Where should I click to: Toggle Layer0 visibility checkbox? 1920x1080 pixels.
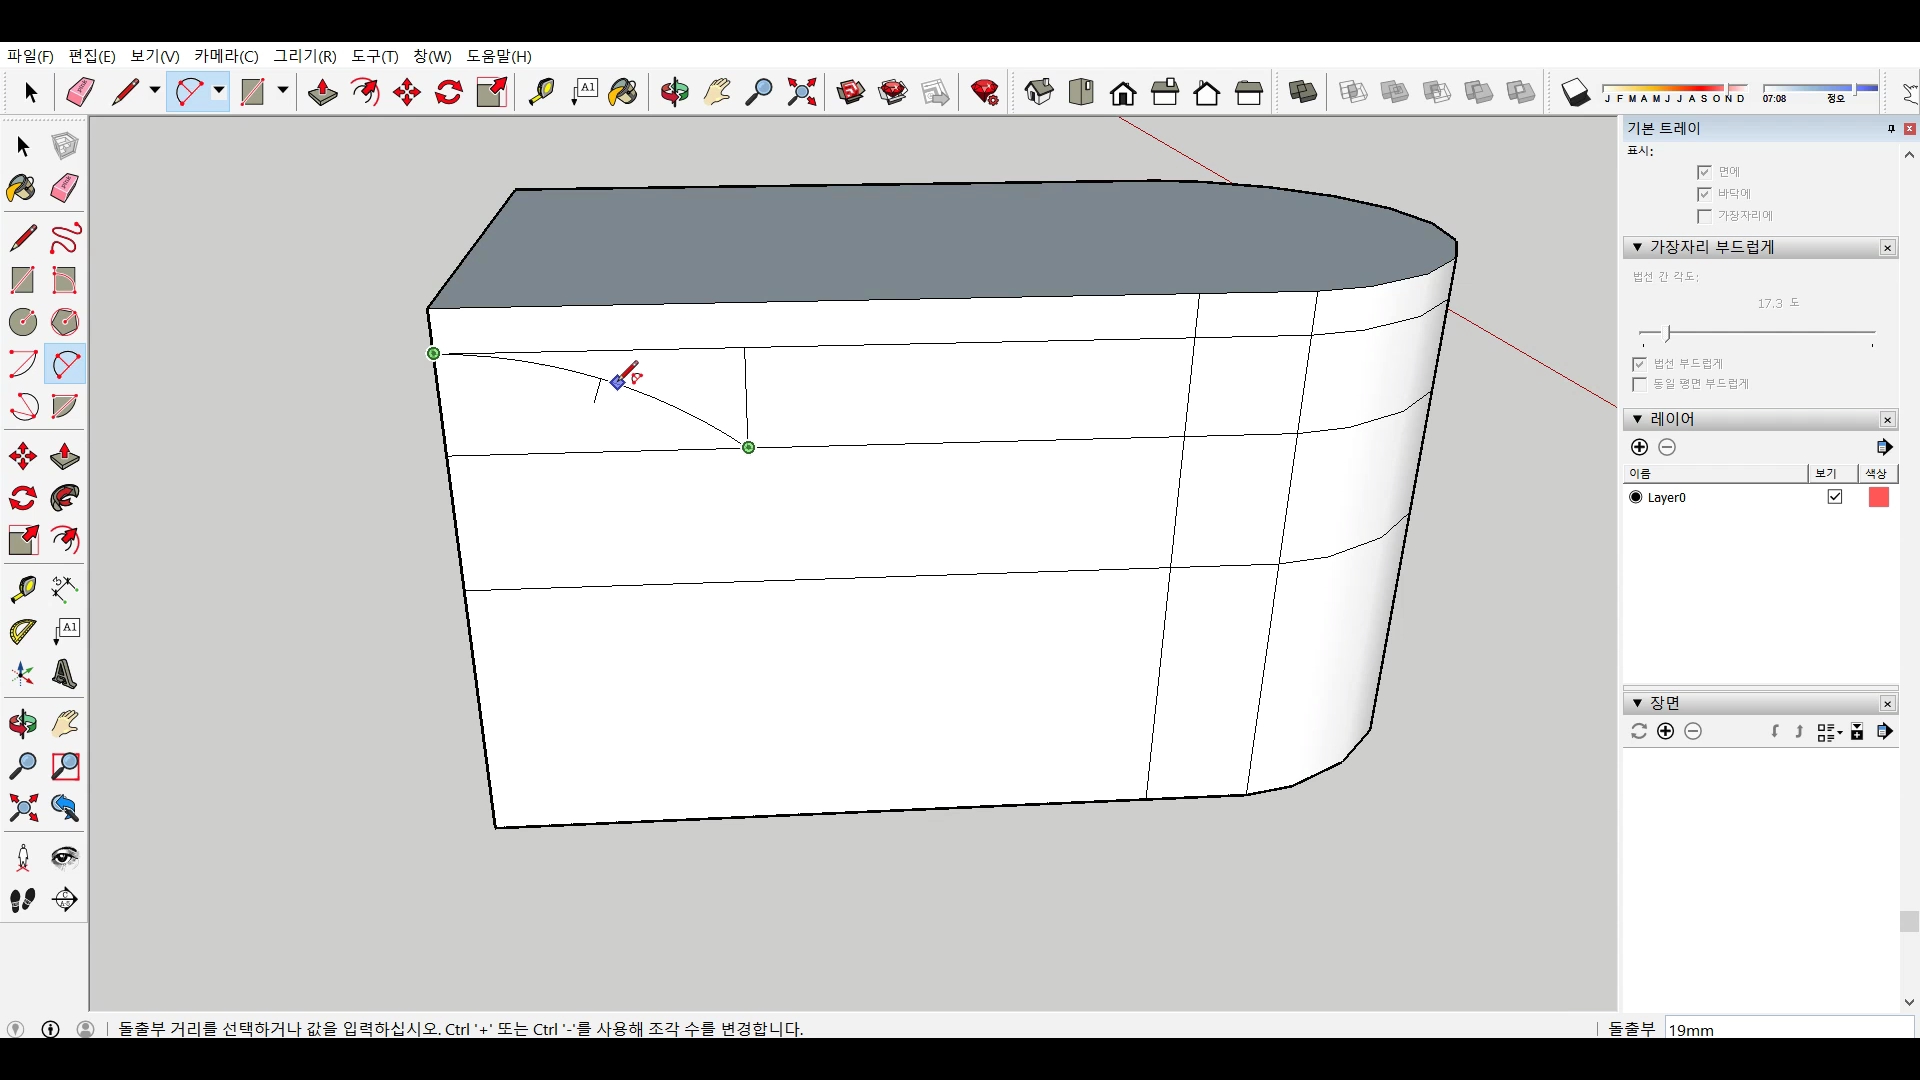[x=1835, y=497]
